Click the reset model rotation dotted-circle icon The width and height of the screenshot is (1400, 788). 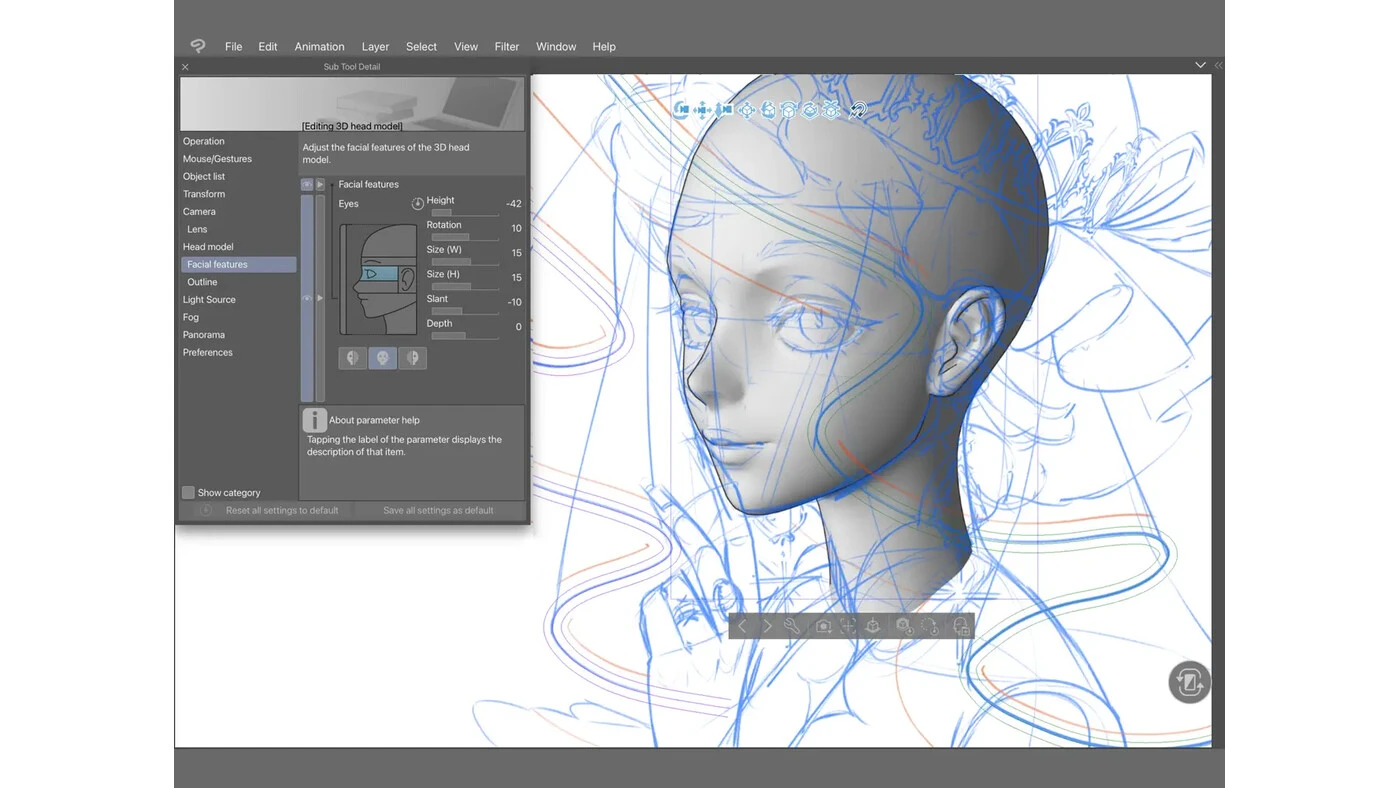[x=929, y=626]
